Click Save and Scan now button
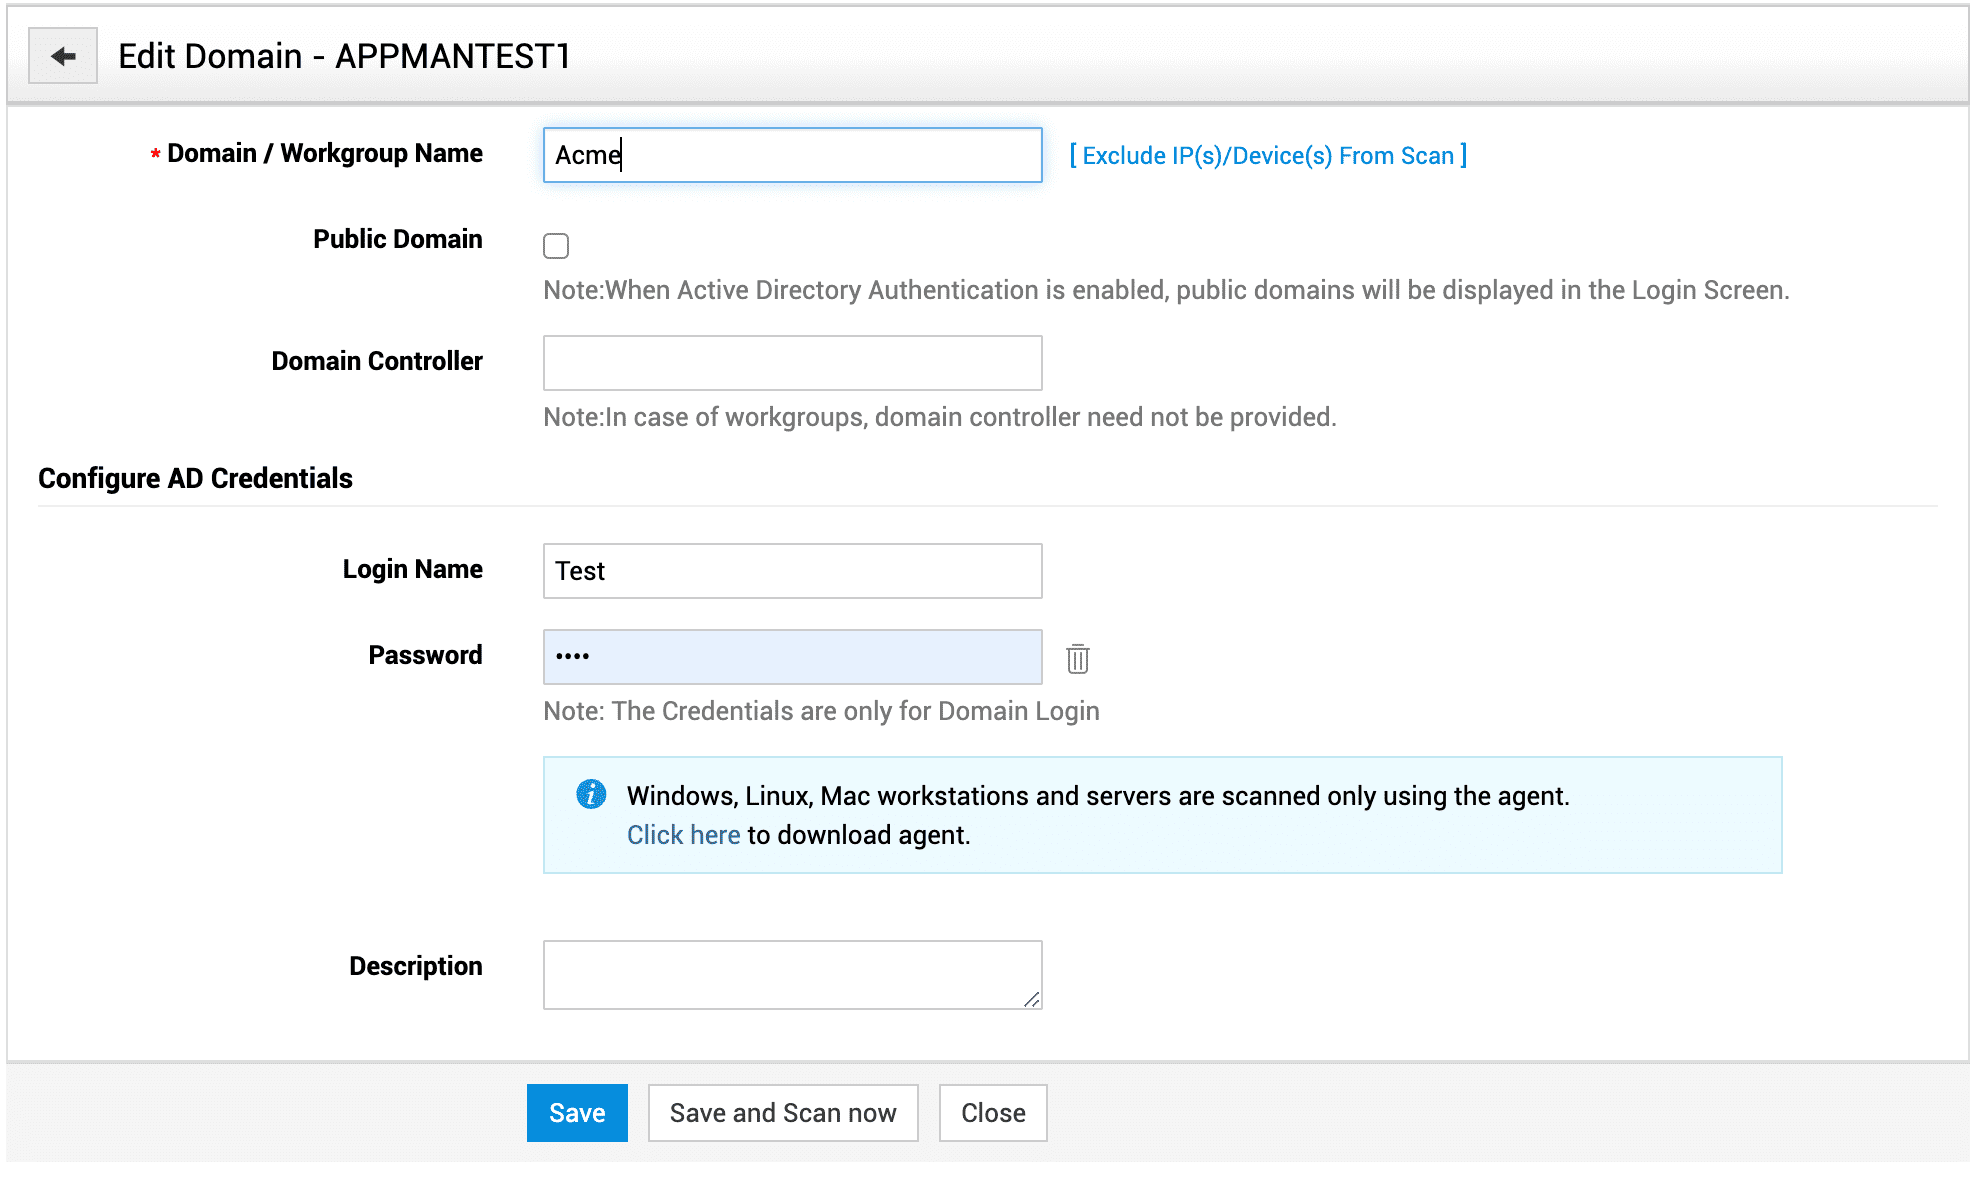Image resolution: width=1972 pixels, height=1180 pixels. pos(783,1113)
